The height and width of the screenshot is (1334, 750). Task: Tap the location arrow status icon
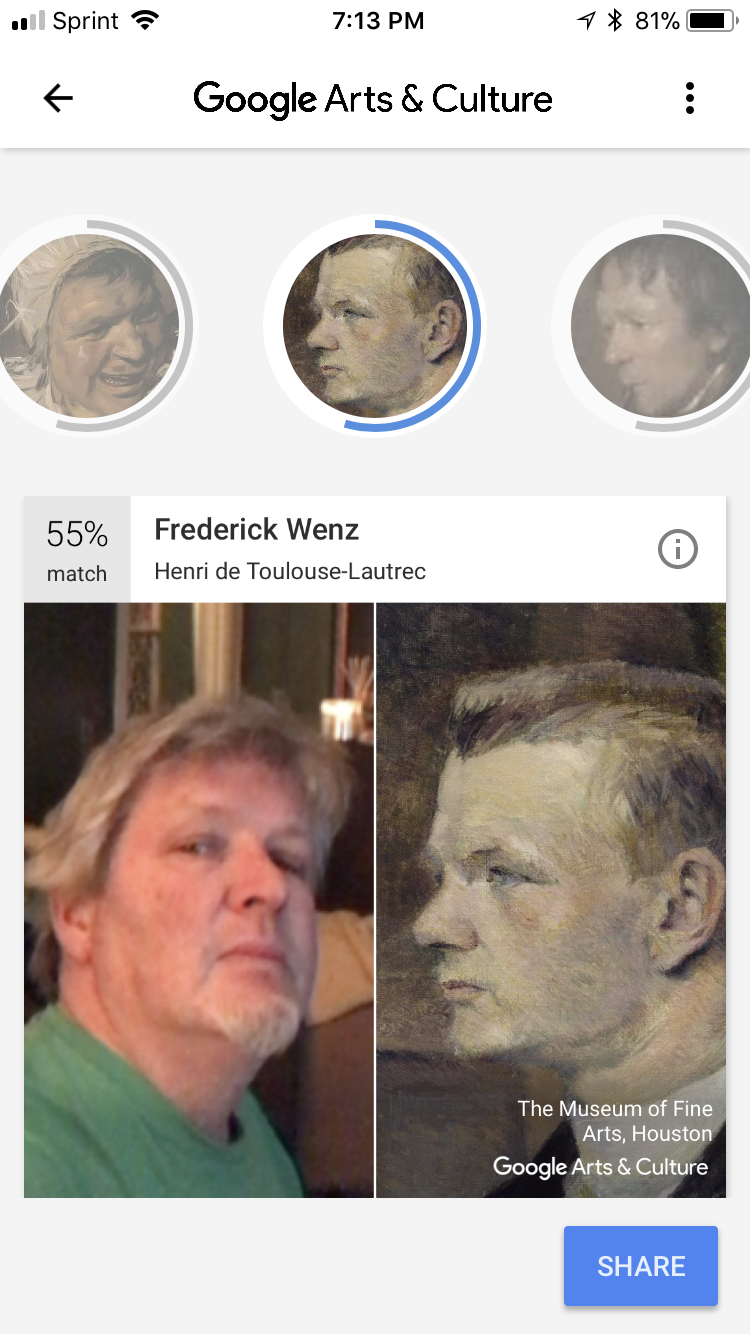(586, 21)
